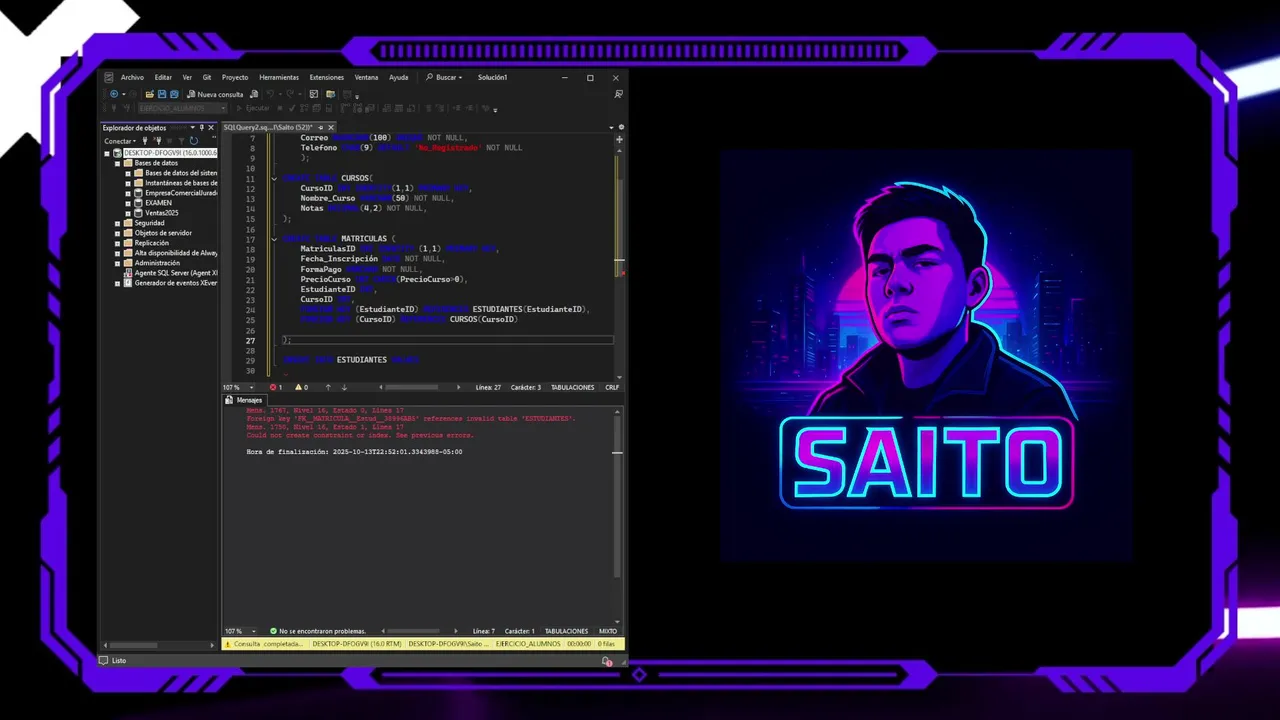Collapse the DESKTOP-DFOGV9I server node
1280x720 pixels.
pos(107,153)
